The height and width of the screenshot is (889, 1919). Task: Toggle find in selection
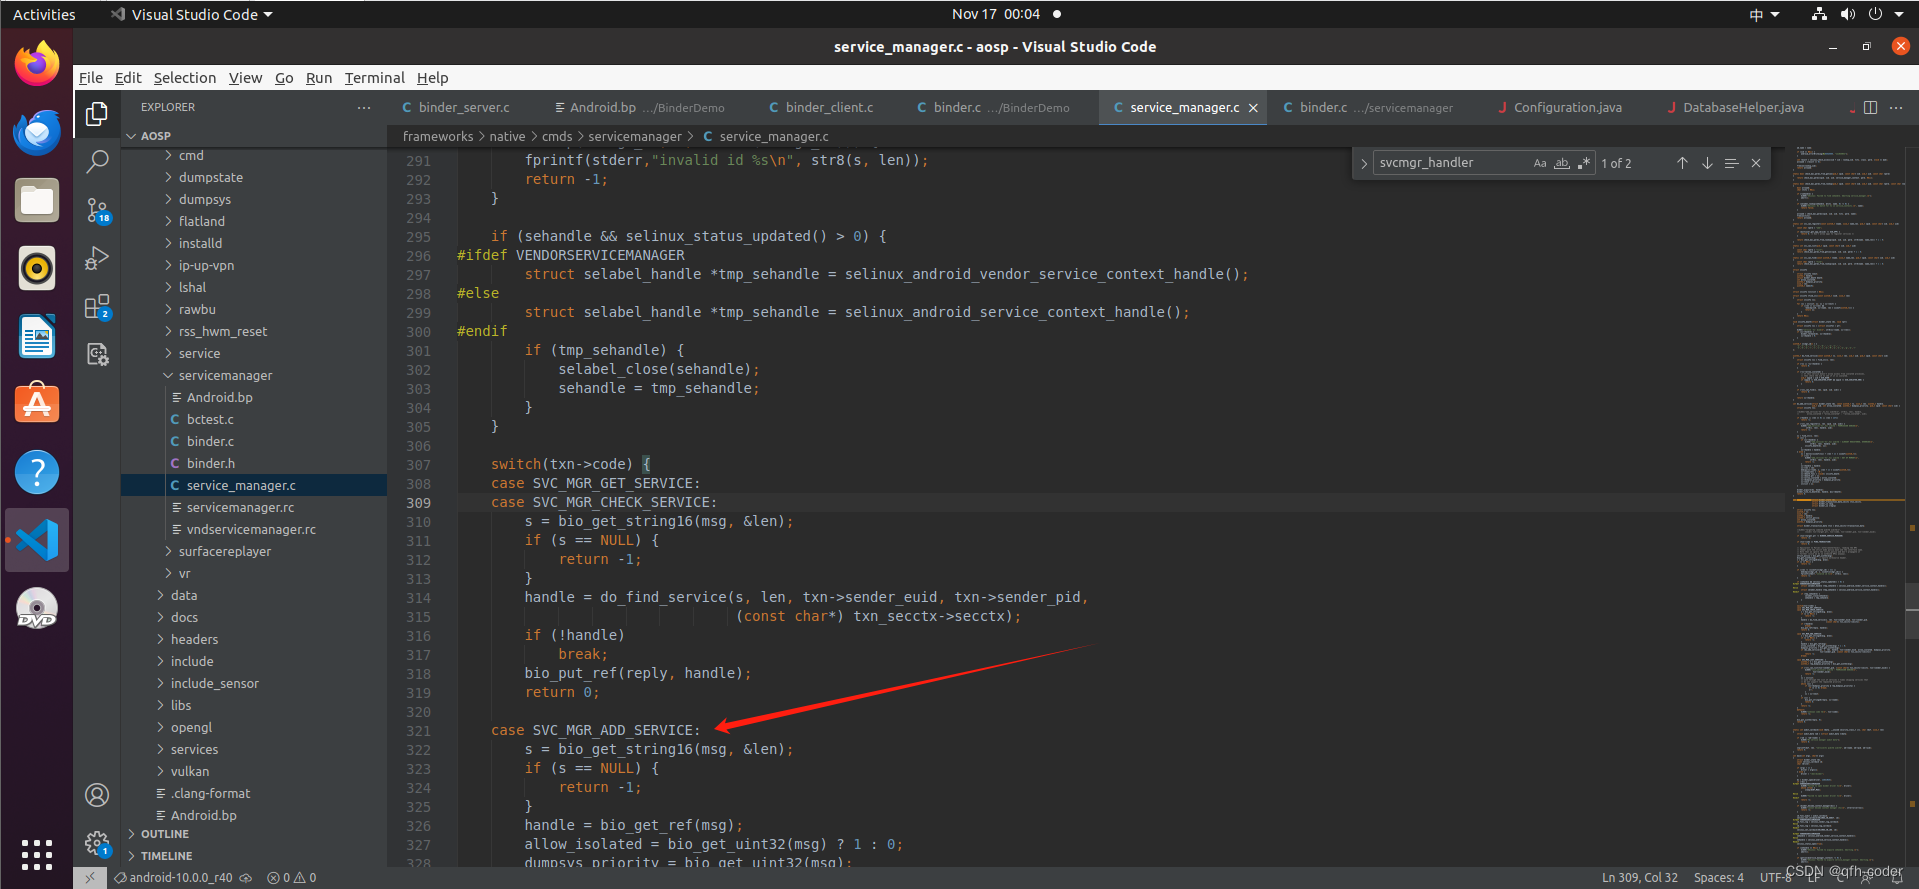pyautogui.click(x=1731, y=163)
